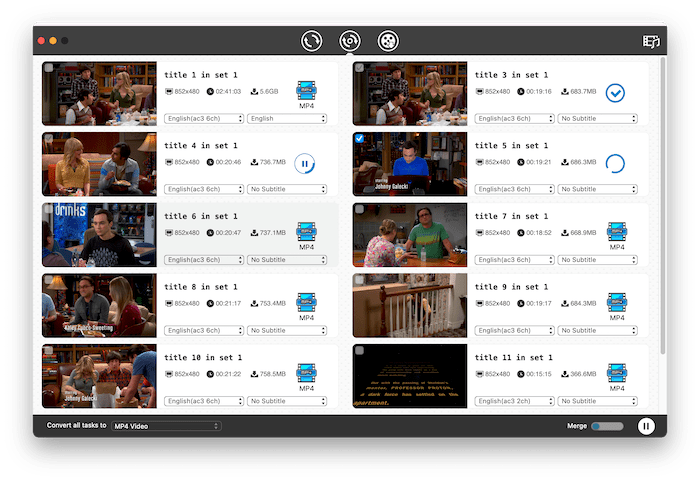Switch to the disc ripping tab
The width and height of the screenshot is (700, 481).
click(x=349, y=41)
